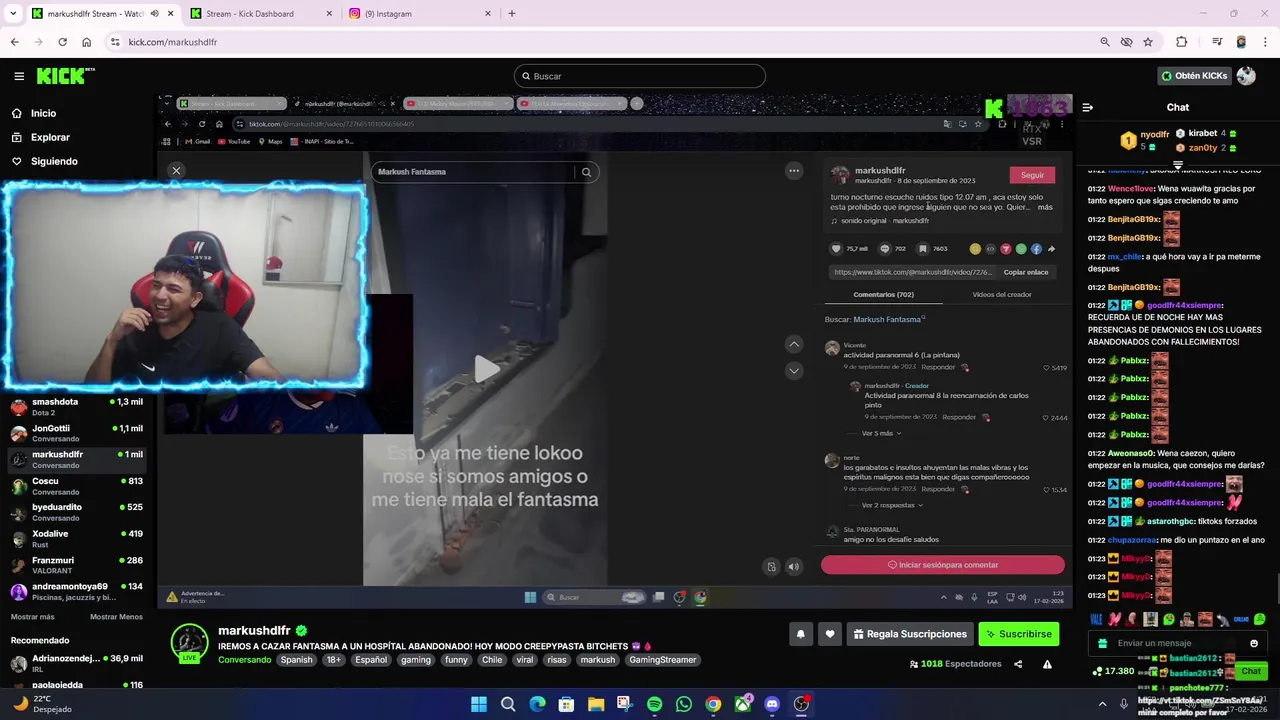This screenshot has width=1280, height=720.
Task: Open the Windows Start menu
Action: pos(478,704)
